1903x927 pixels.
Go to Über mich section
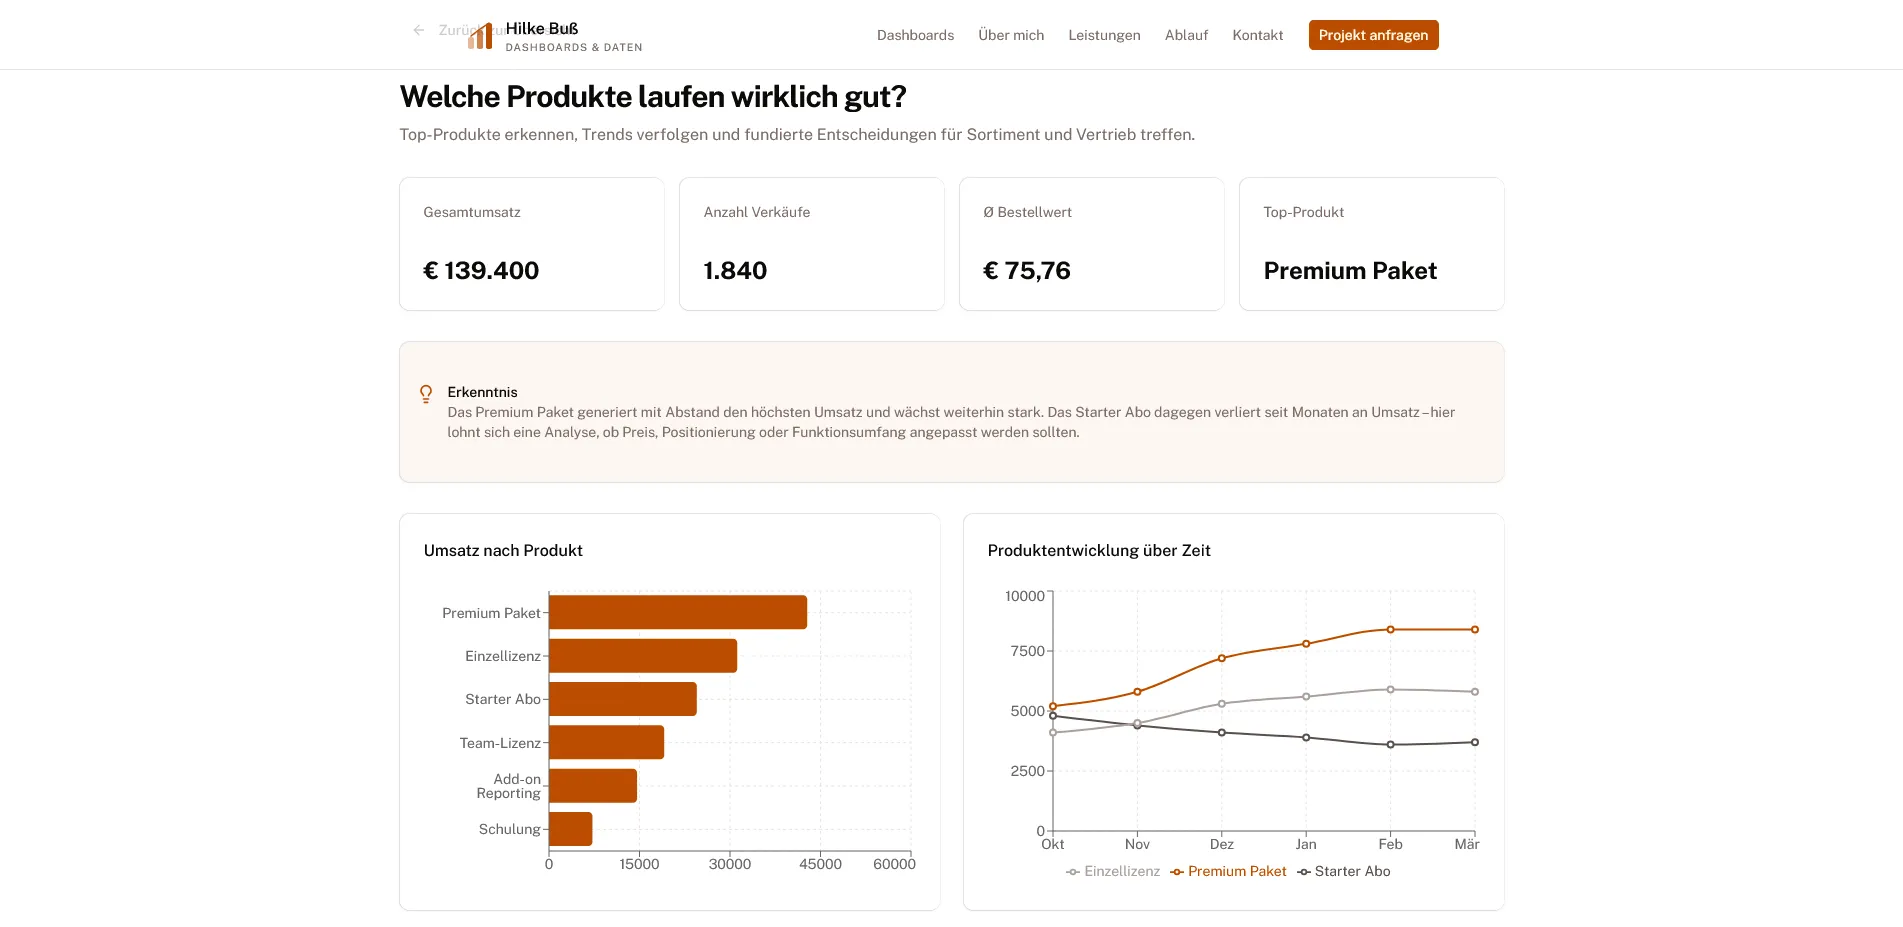click(1011, 35)
